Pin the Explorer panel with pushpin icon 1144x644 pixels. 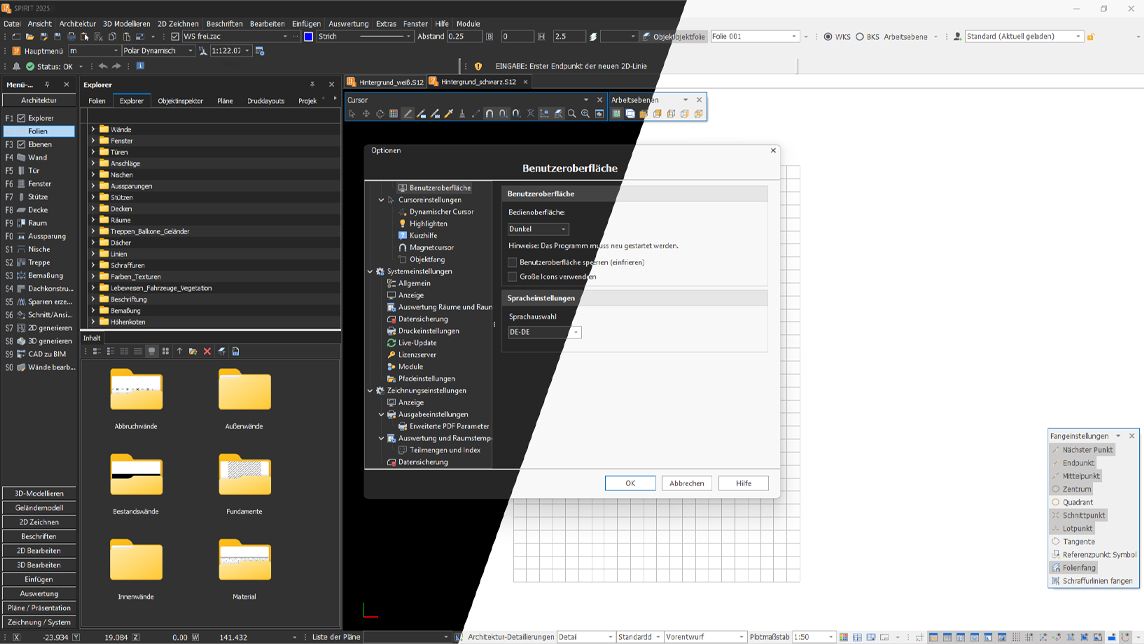312,85
